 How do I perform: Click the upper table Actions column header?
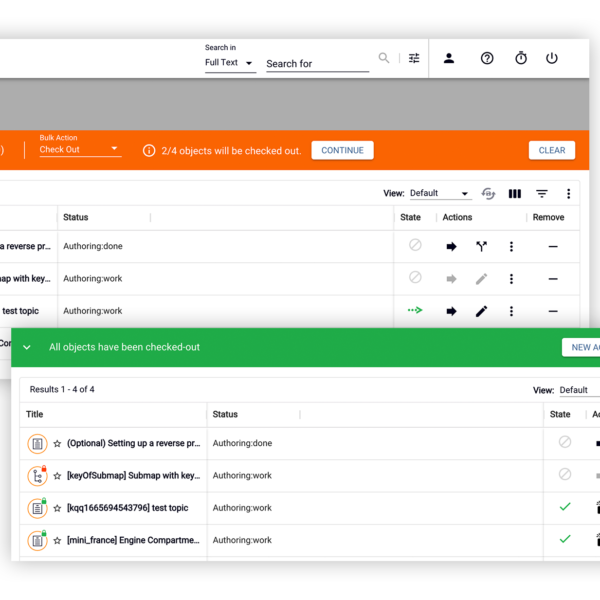(457, 217)
